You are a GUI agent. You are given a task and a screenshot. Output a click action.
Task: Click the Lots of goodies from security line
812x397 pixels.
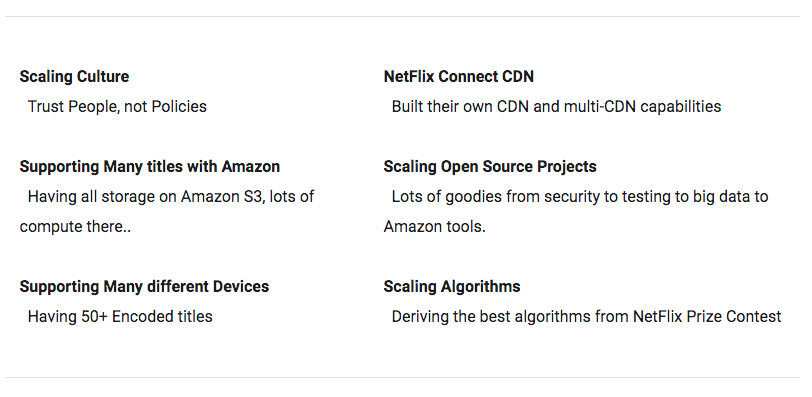coord(580,197)
